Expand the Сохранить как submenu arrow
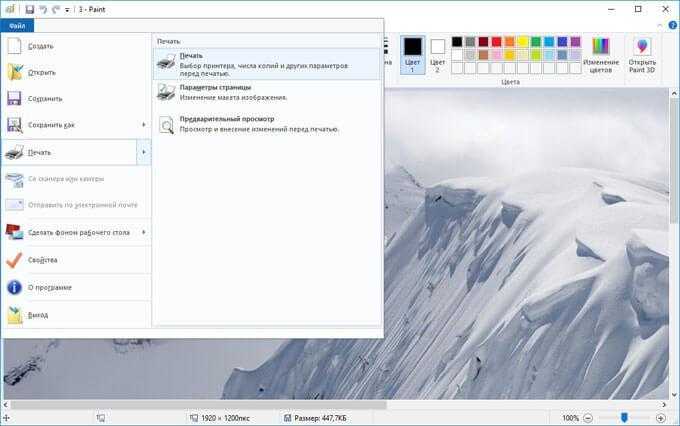 pyautogui.click(x=144, y=125)
